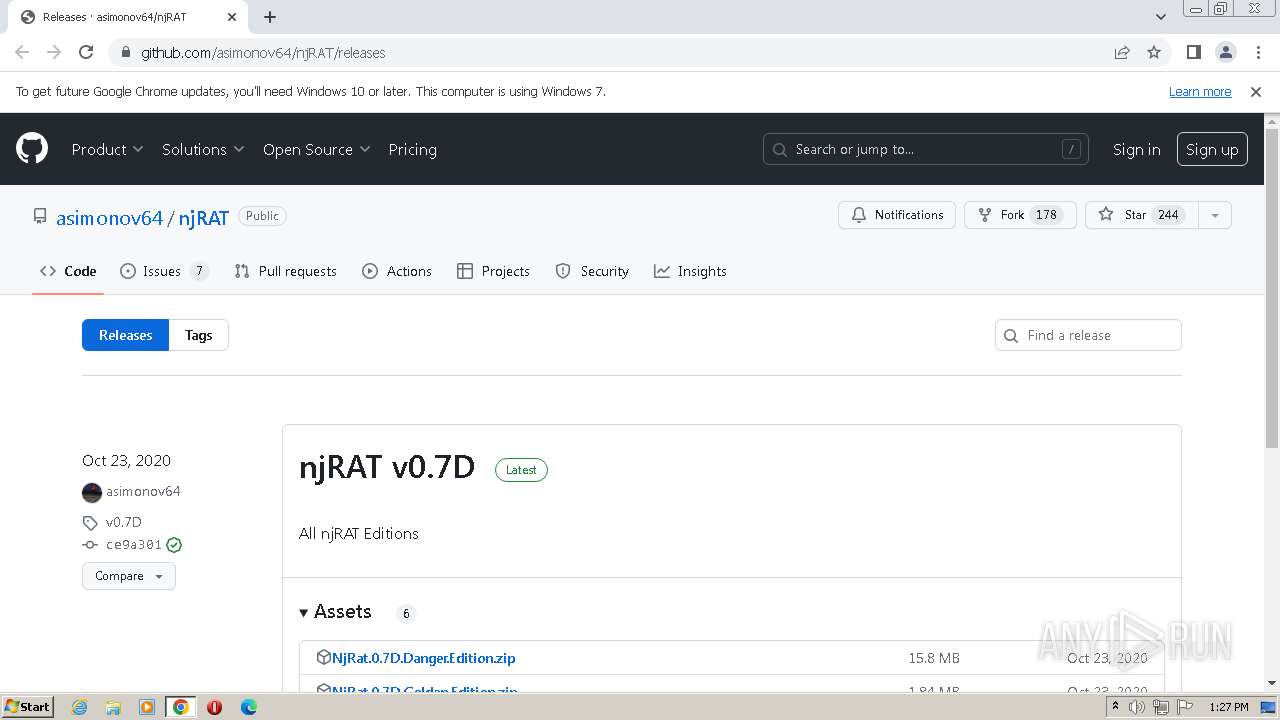
Task: Click the volume speaker tray icon
Action: pyautogui.click(x=1137, y=707)
